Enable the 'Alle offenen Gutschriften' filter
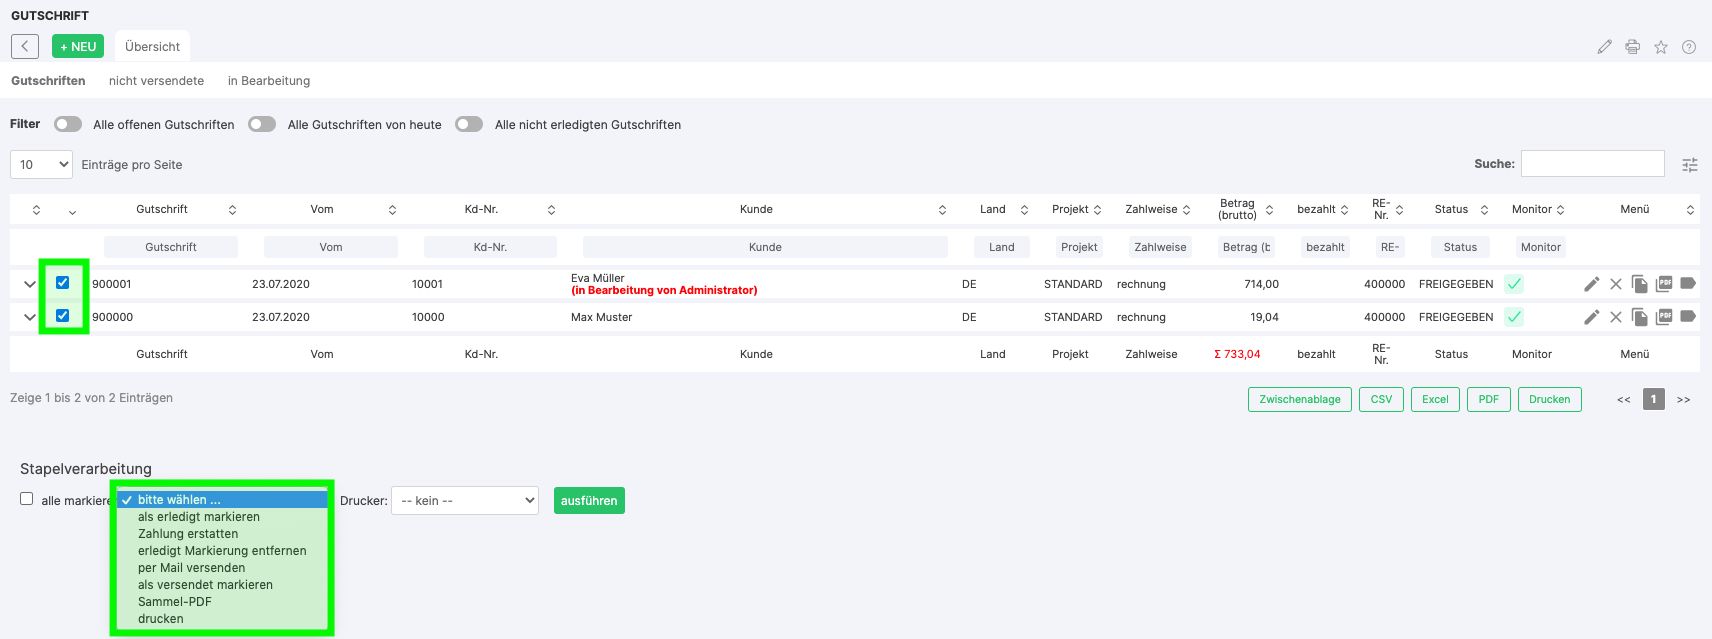Screen dimensions: 1712x639 click(68, 124)
